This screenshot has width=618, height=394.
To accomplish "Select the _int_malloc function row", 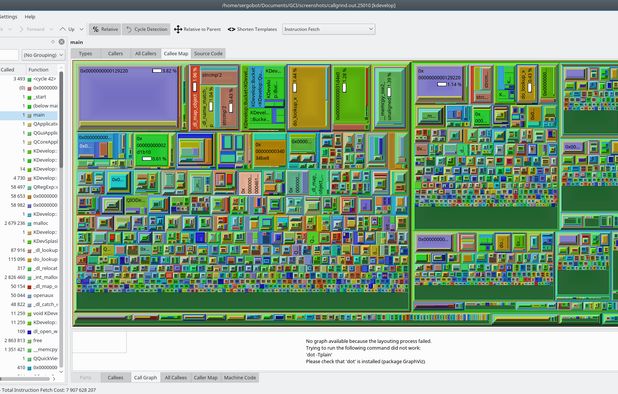I will [29, 277].
